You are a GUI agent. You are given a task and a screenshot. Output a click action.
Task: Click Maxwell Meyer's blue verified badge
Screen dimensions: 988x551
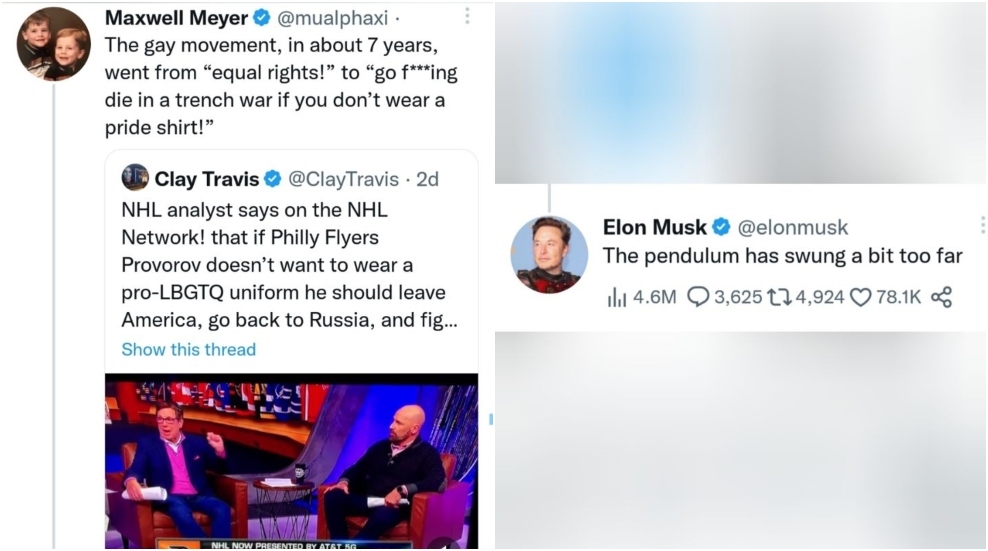pyautogui.click(x=261, y=18)
